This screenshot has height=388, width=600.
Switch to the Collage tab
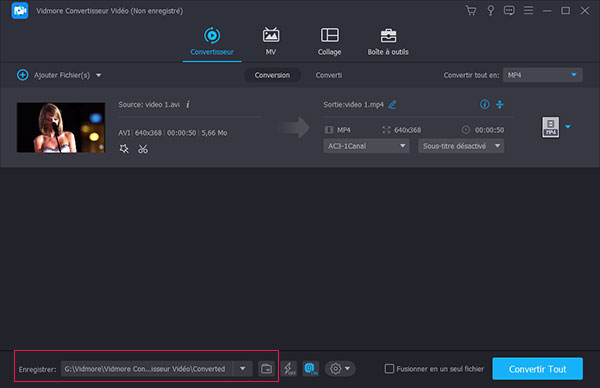coord(329,42)
